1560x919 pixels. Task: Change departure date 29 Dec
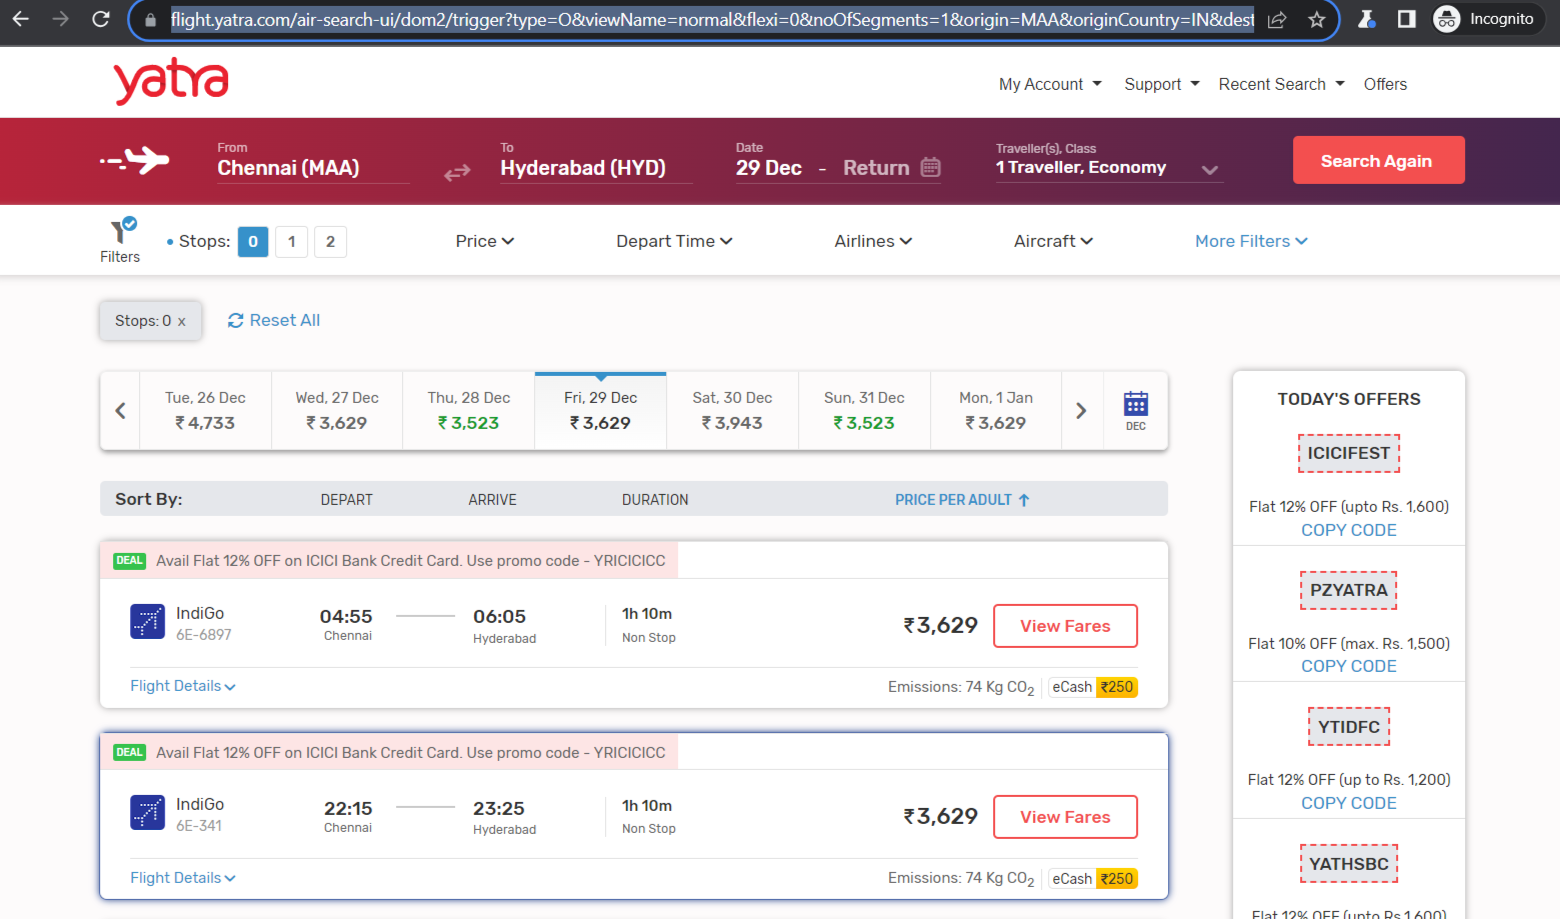tap(769, 168)
